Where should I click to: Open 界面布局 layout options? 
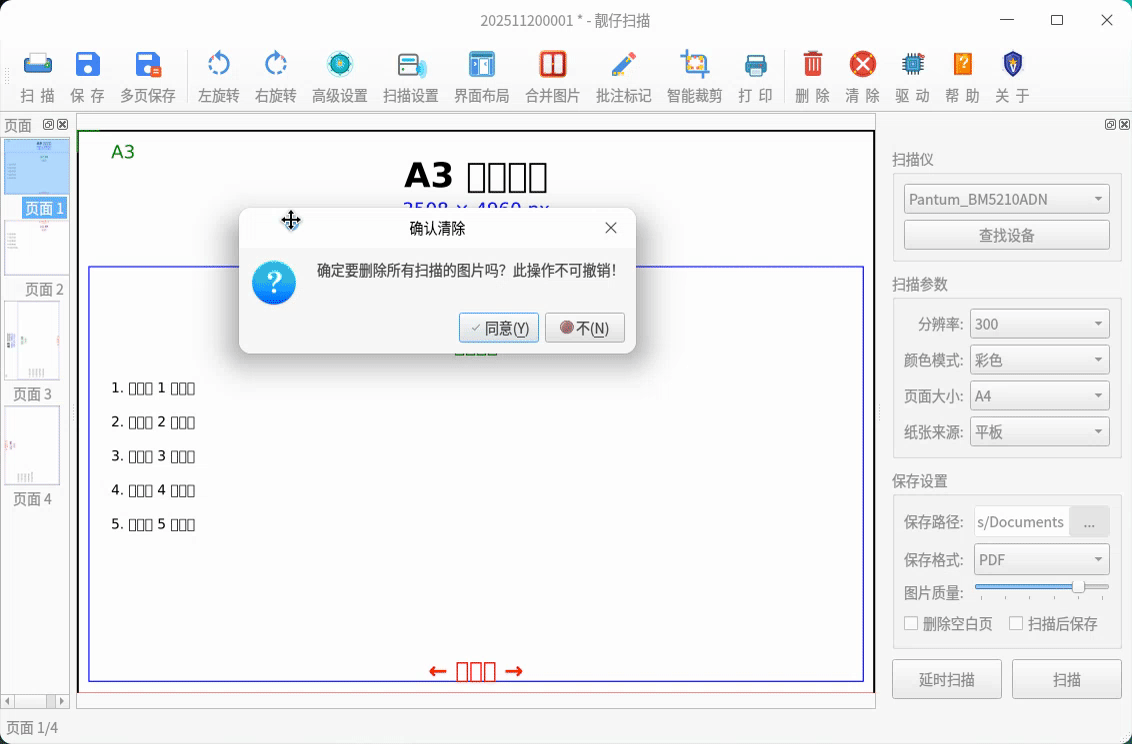click(482, 76)
